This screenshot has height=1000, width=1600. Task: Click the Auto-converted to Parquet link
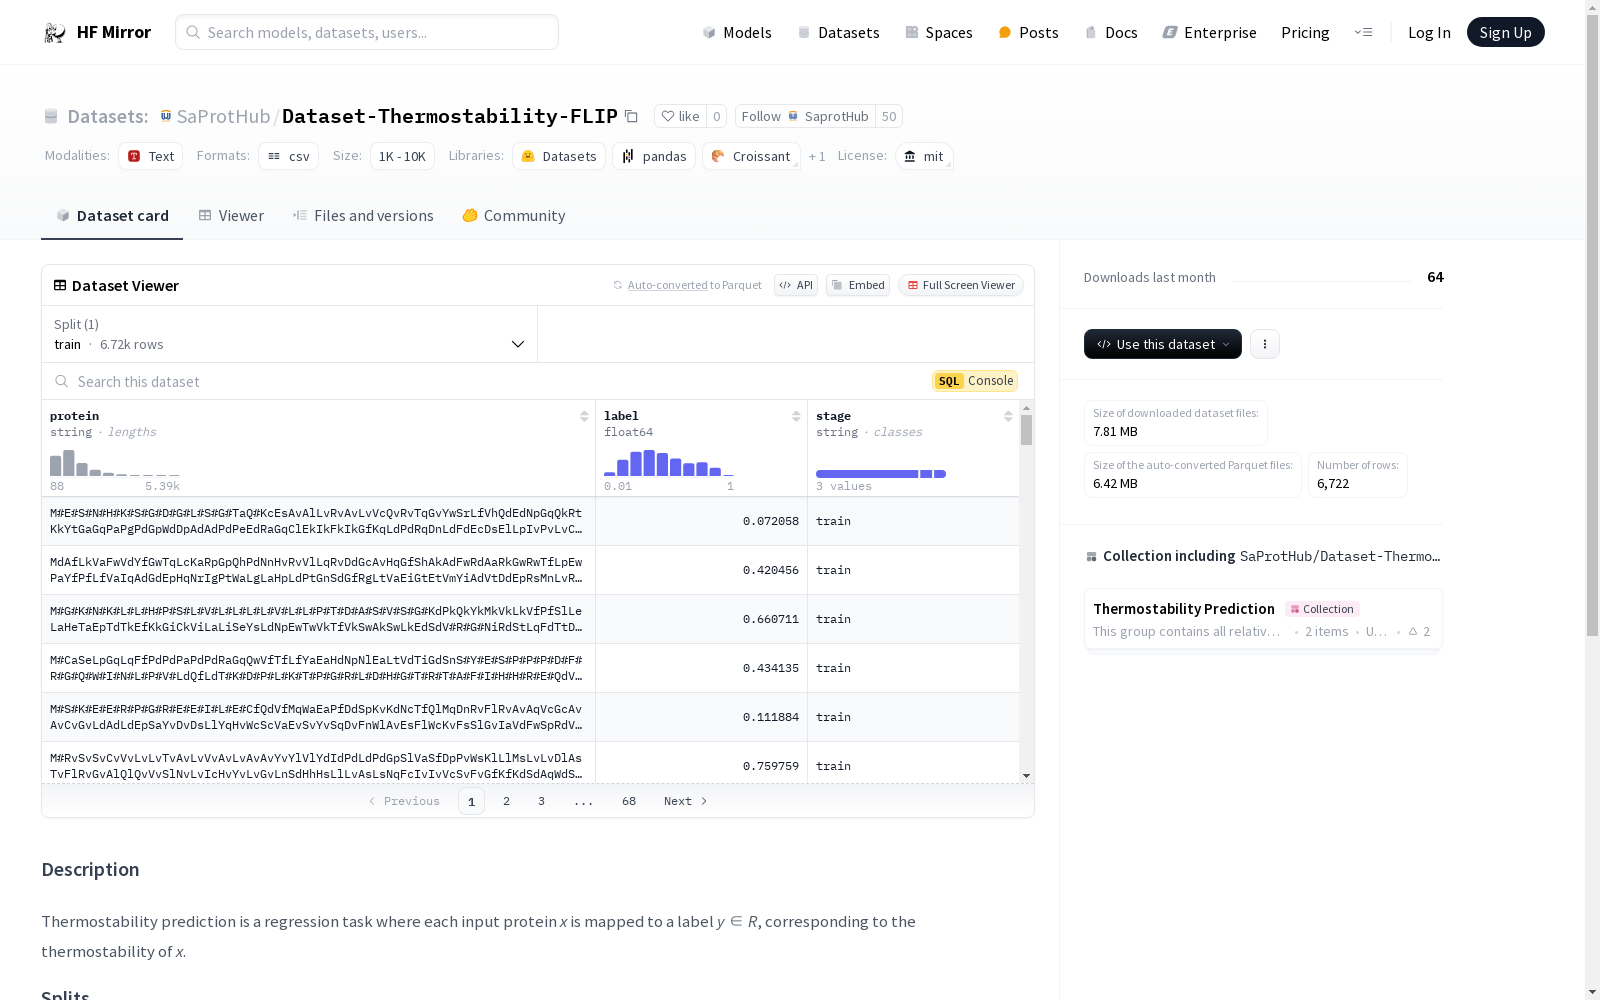click(667, 285)
